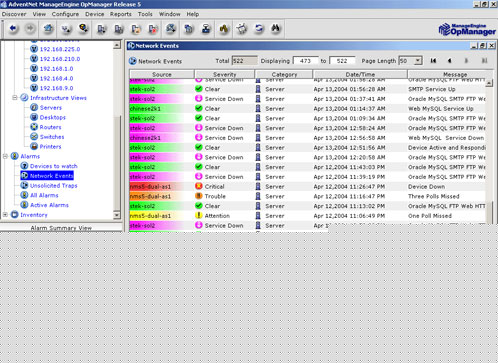Select the 192.168.225.0 network node
This screenshot has height=363, width=498.
point(60,49)
